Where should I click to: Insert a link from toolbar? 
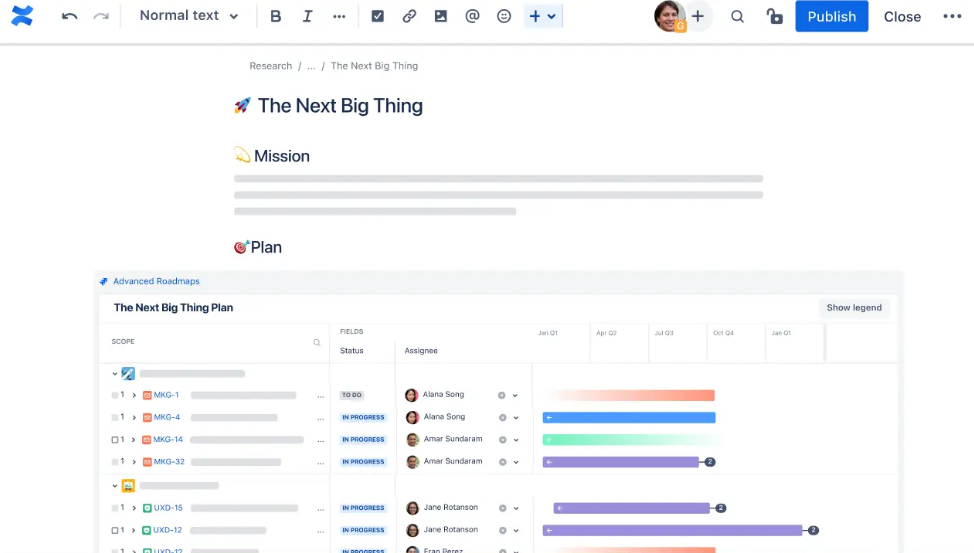(409, 16)
